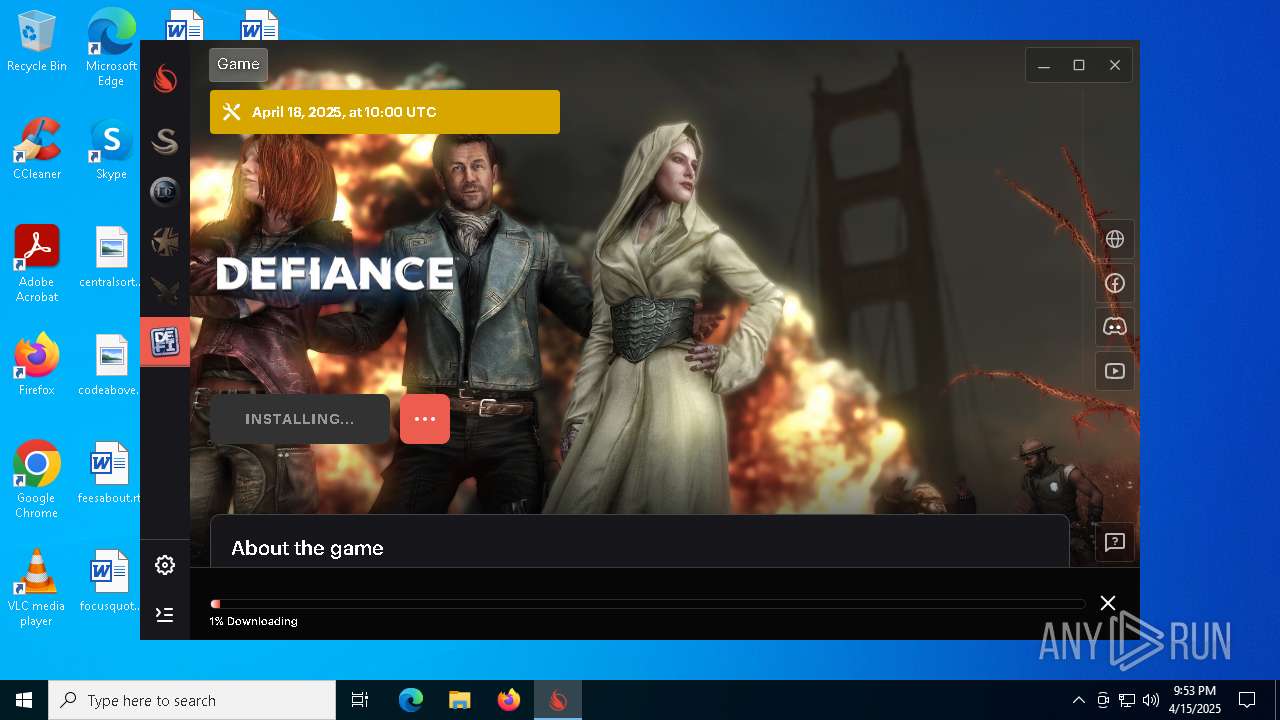Minimize the launcher window
Image resolution: width=1280 pixels, height=720 pixels.
coord(1043,65)
